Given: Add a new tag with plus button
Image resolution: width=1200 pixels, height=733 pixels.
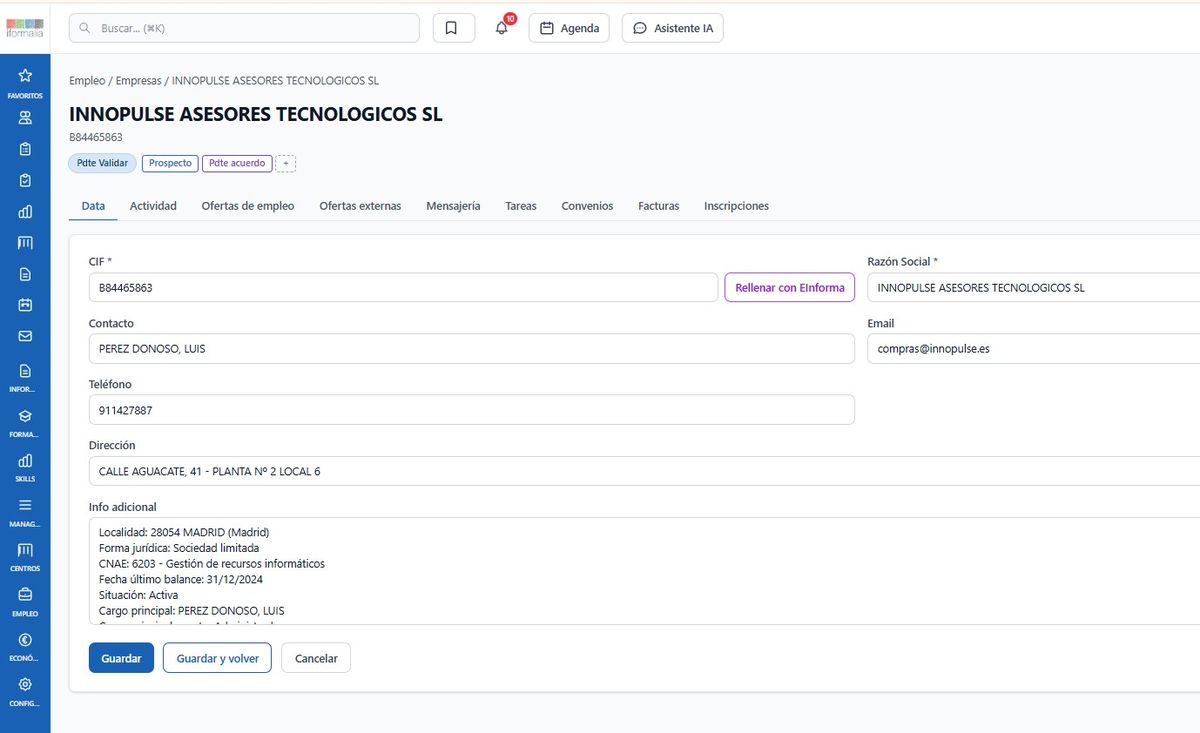Looking at the screenshot, I should click(x=286, y=163).
